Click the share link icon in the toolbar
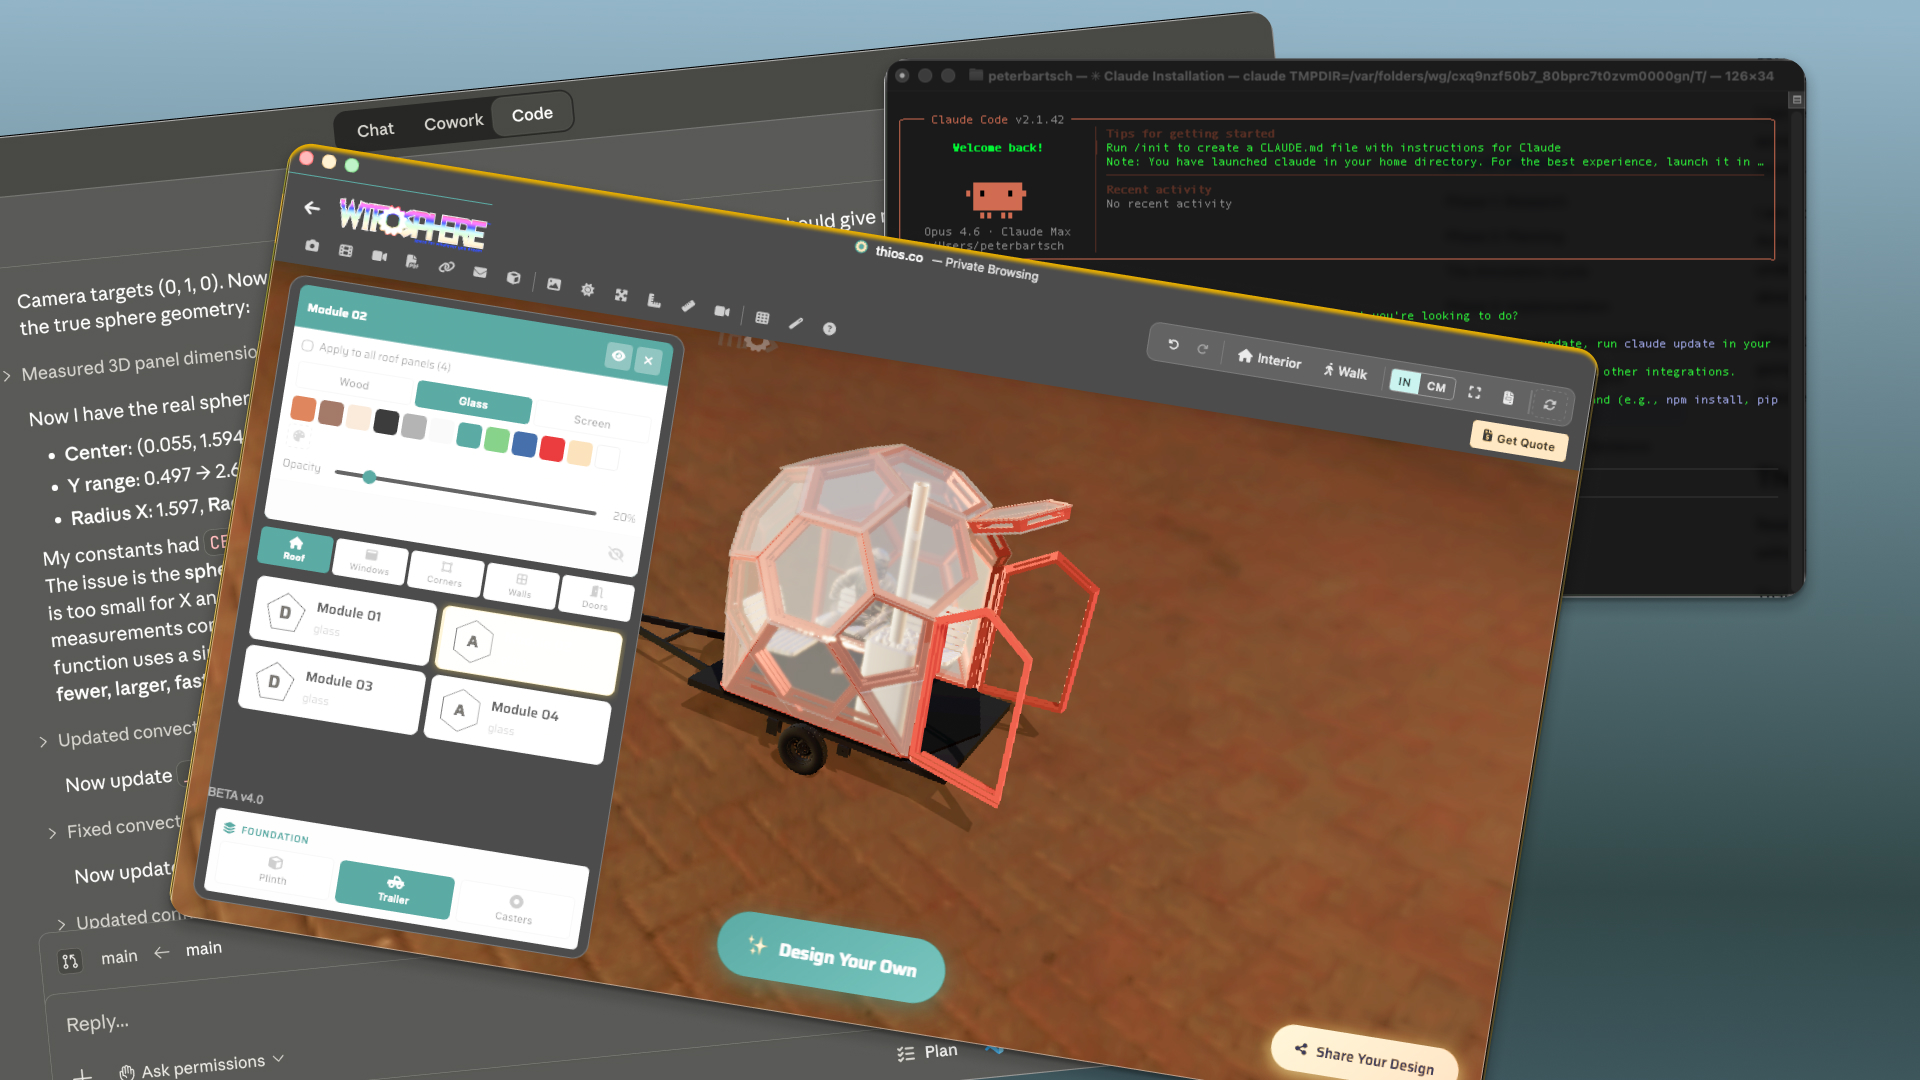Viewport: 1920px width, 1080px height. (446, 267)
